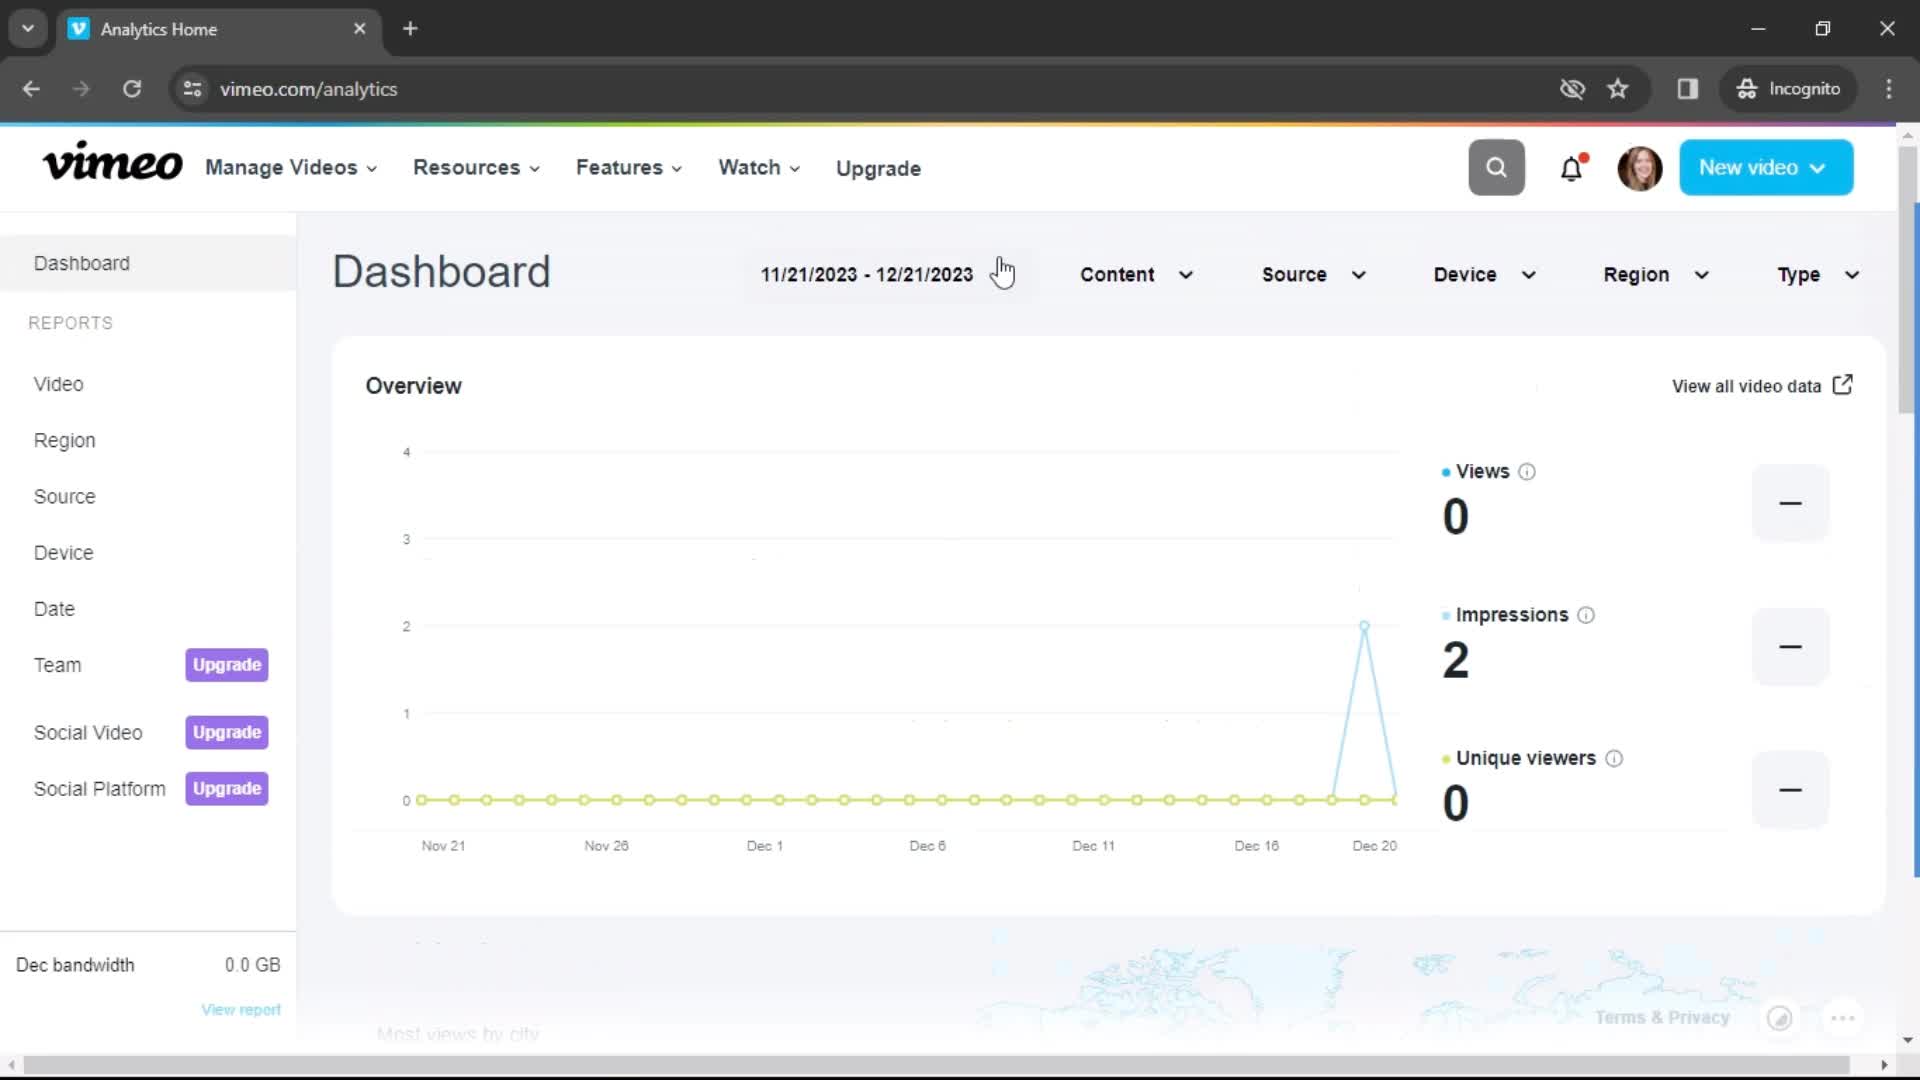Open the Social Platform report
The width and height of the screenshot is (1920, 1080).
click(x=99, y=788)
